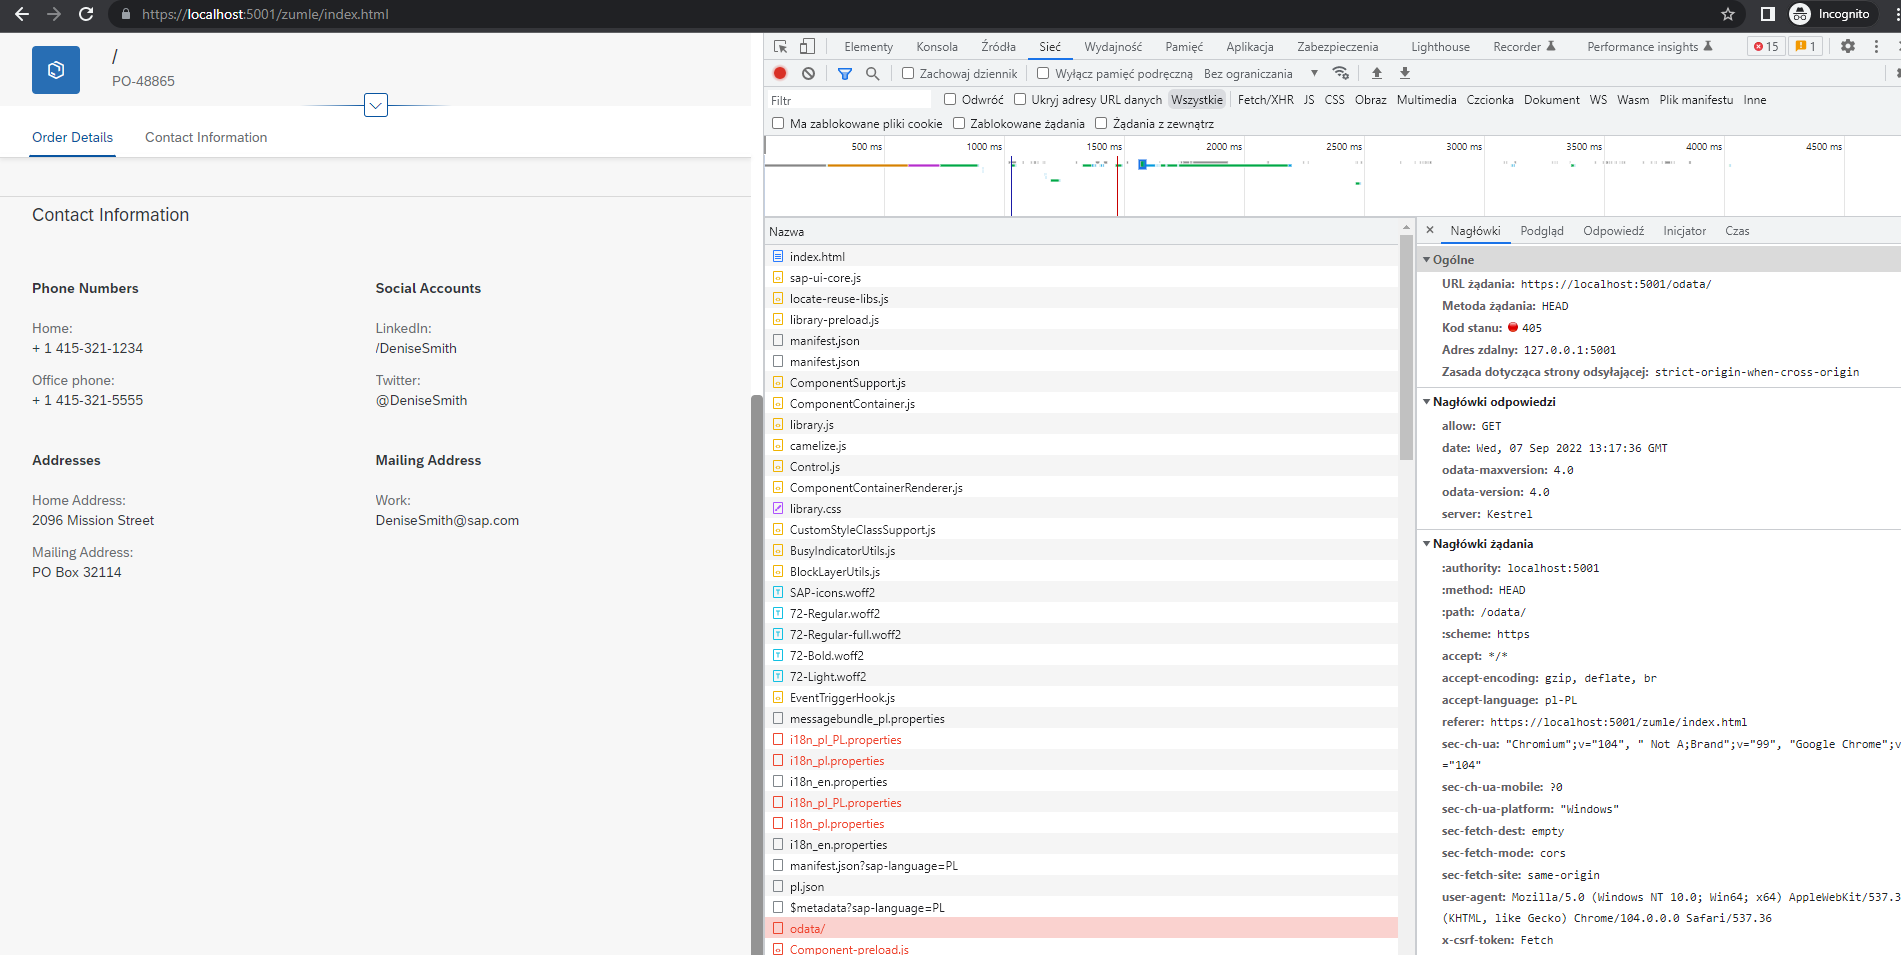Select the sap-ui-core.js request

(x=1082, y=278)
